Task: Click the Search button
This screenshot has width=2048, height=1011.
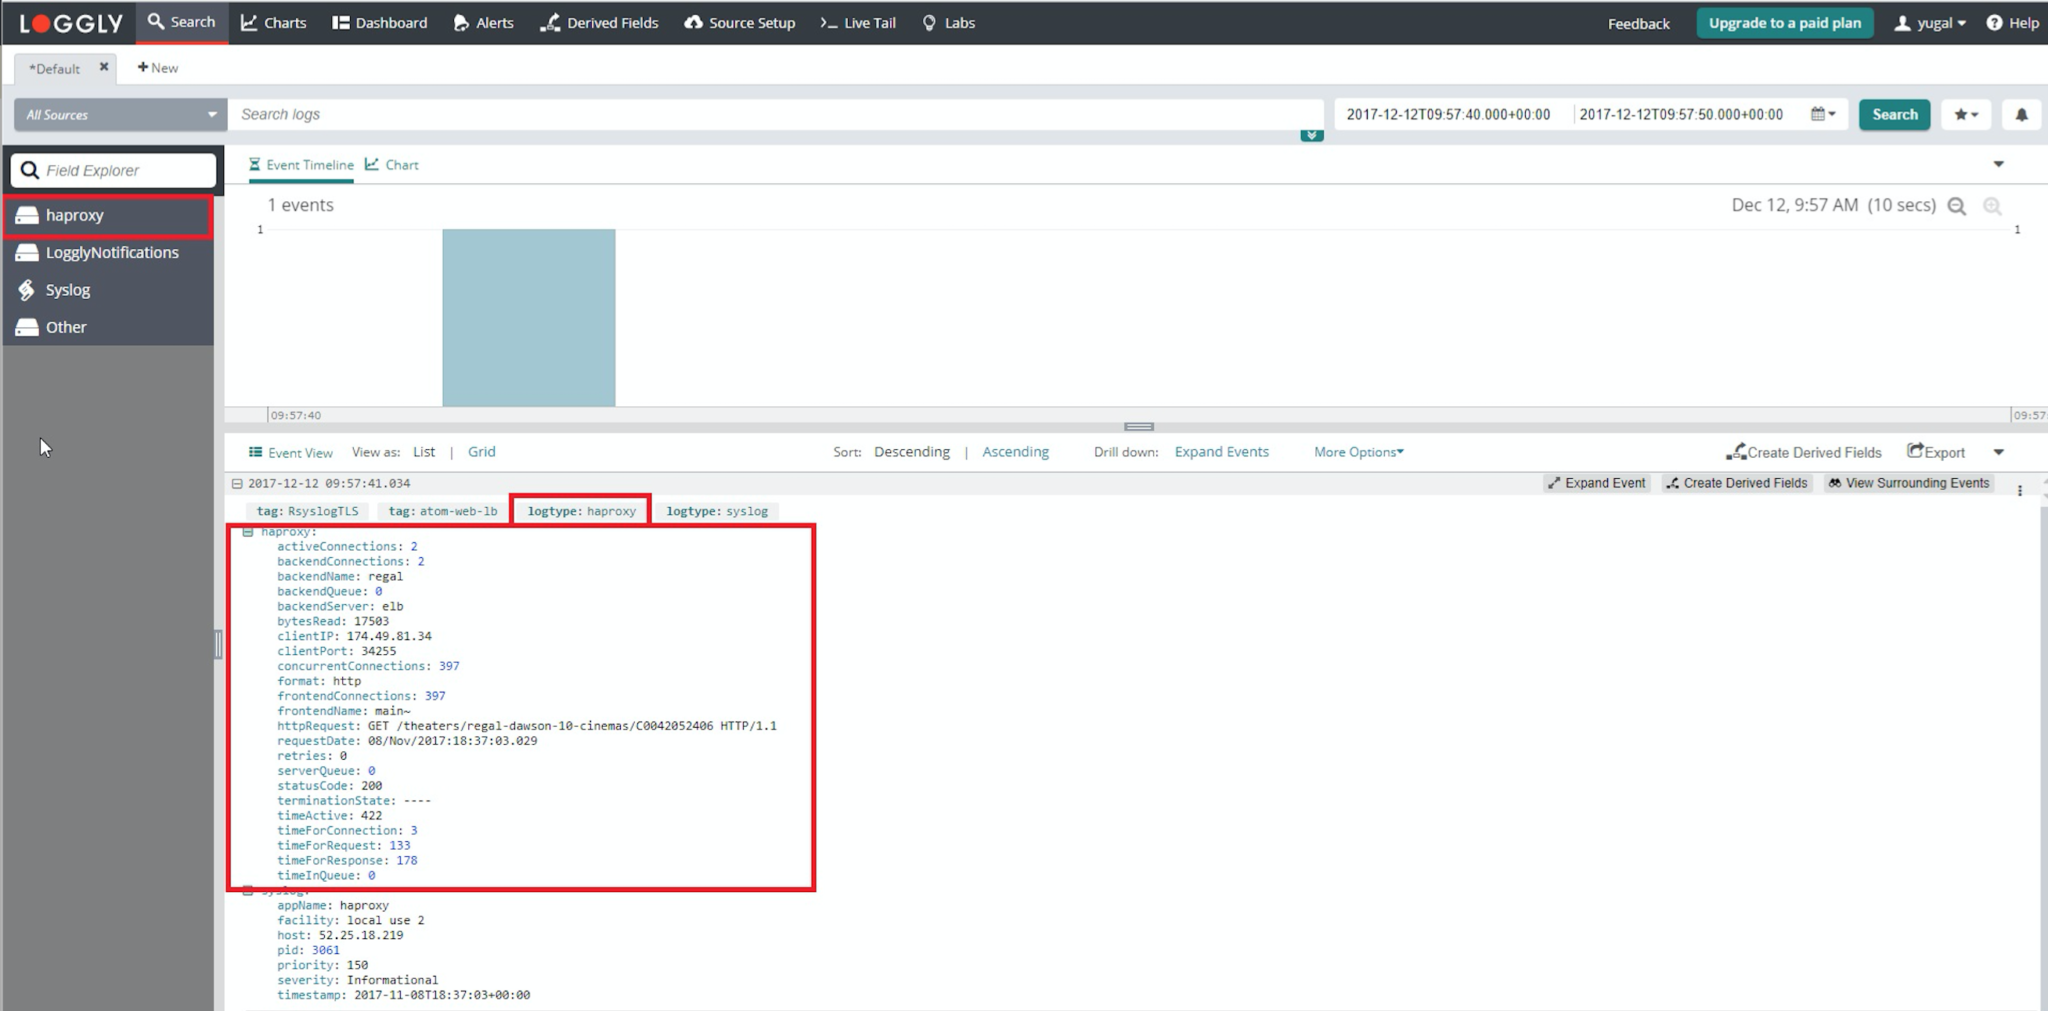Action: click(x=1893, y=114)
